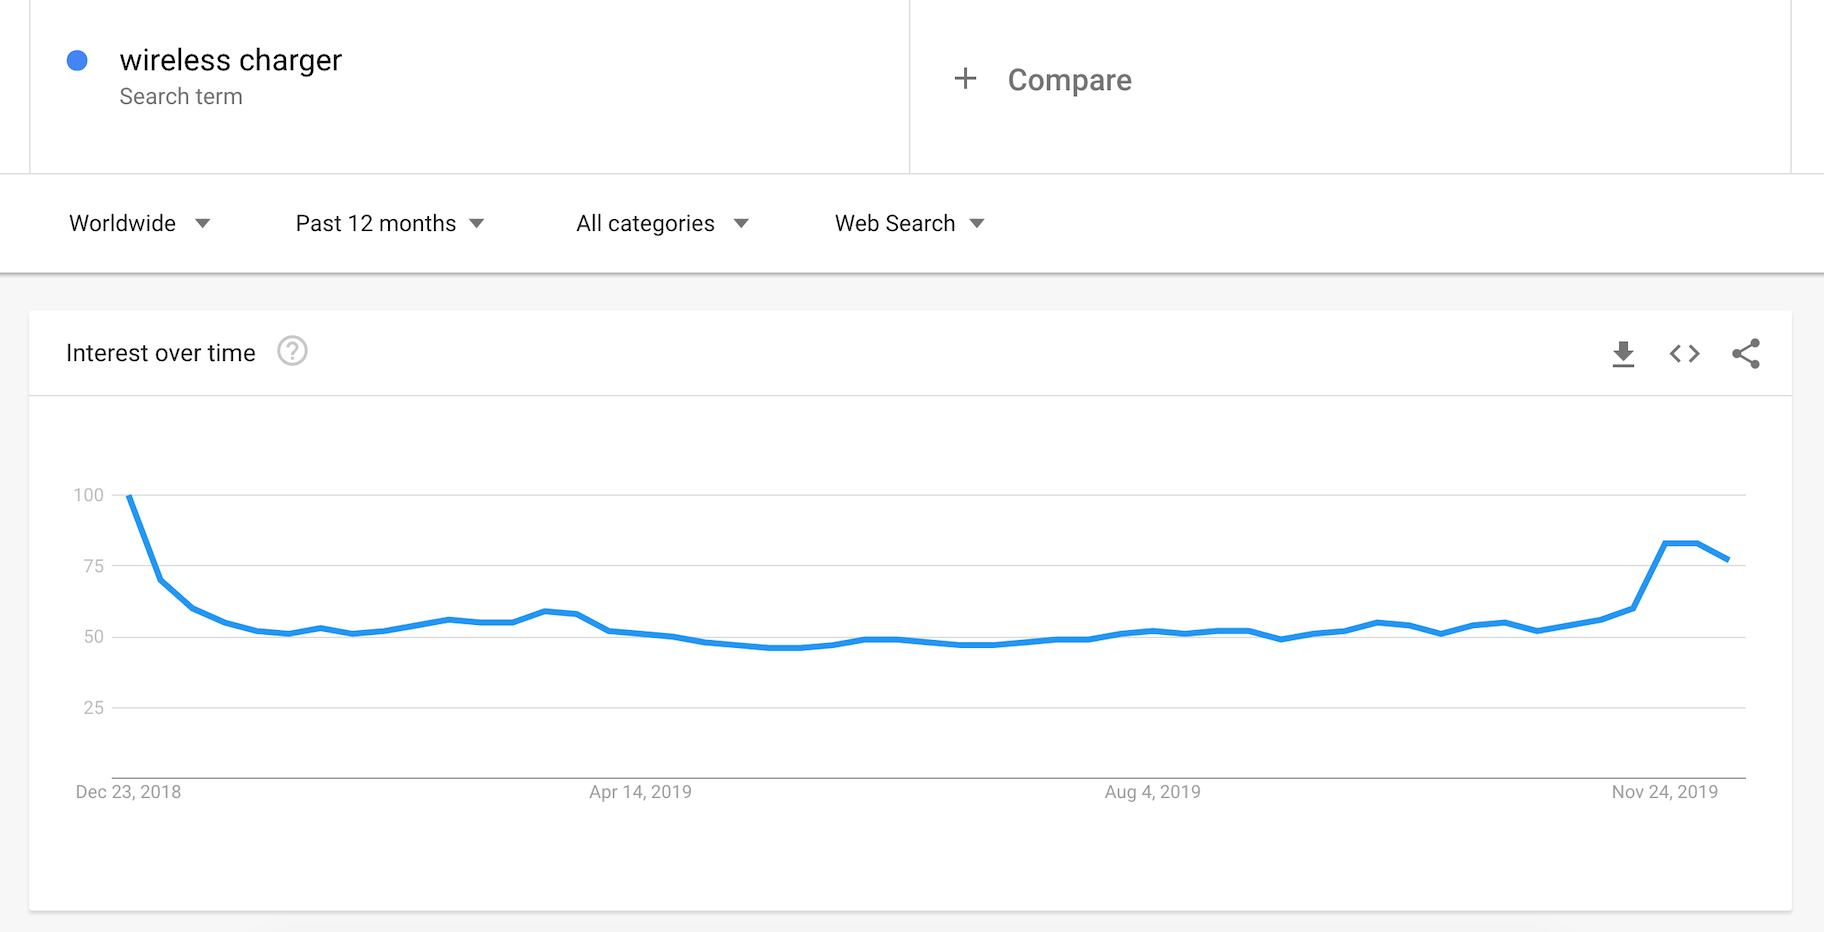Click the Dec 23, 2018 axis label

(x=128, y=792)
